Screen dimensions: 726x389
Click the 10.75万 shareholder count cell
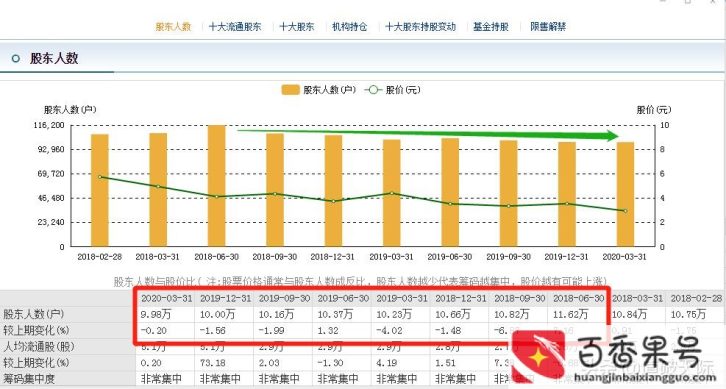(688, 314)
